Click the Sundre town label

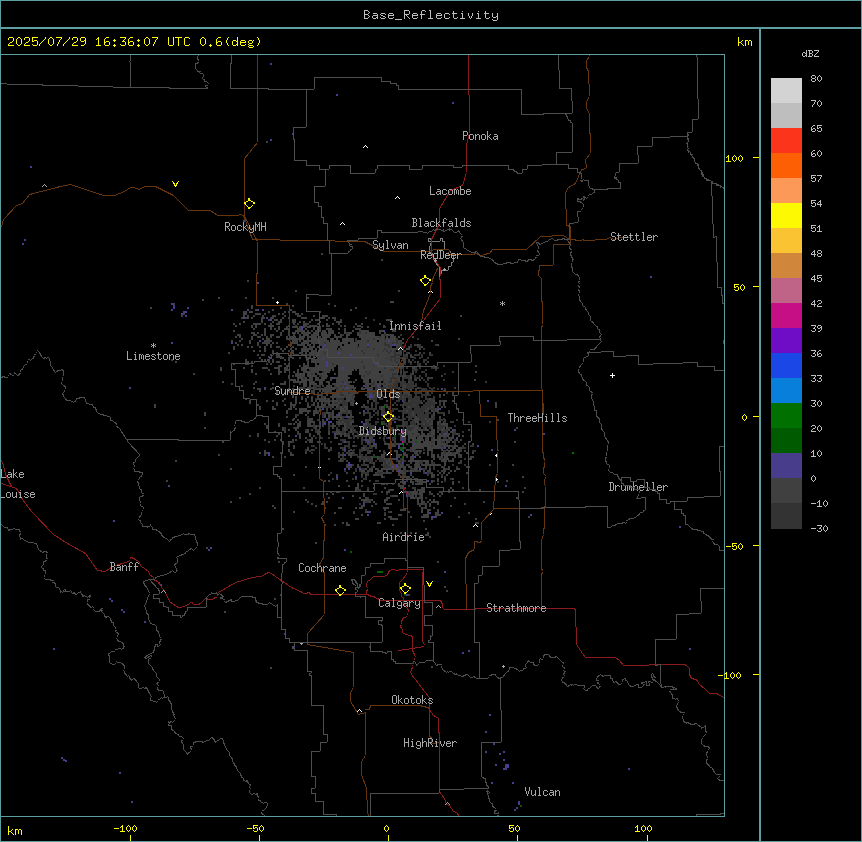[x=292, y=391]
